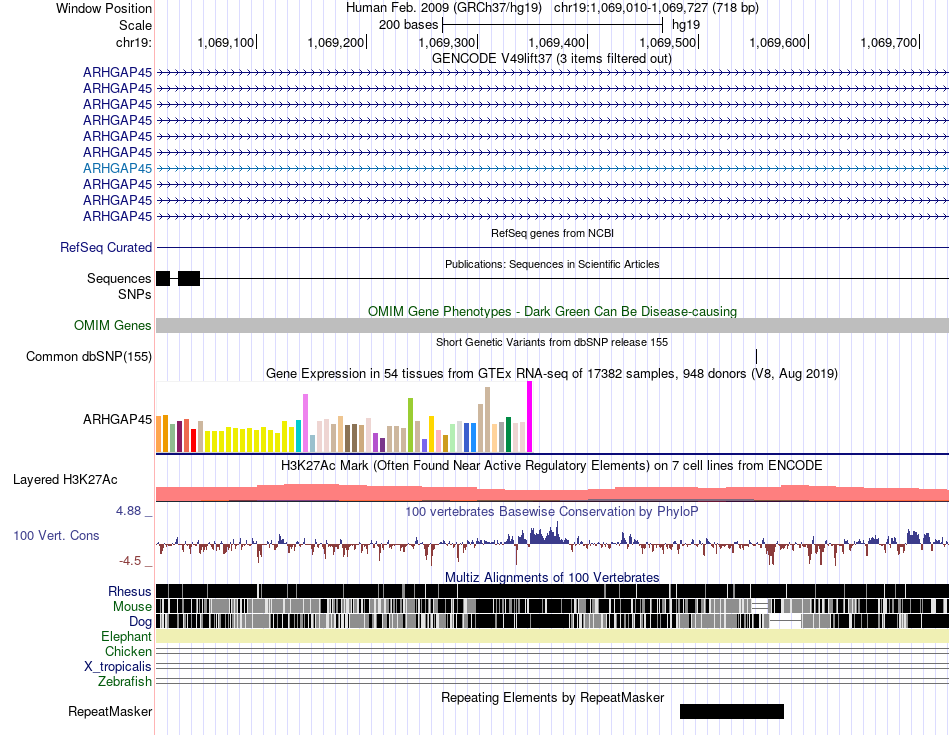This screenshot has height=735, width=950.
Task: Click the GENCODE V49lift37 track title
Action: 552,59
